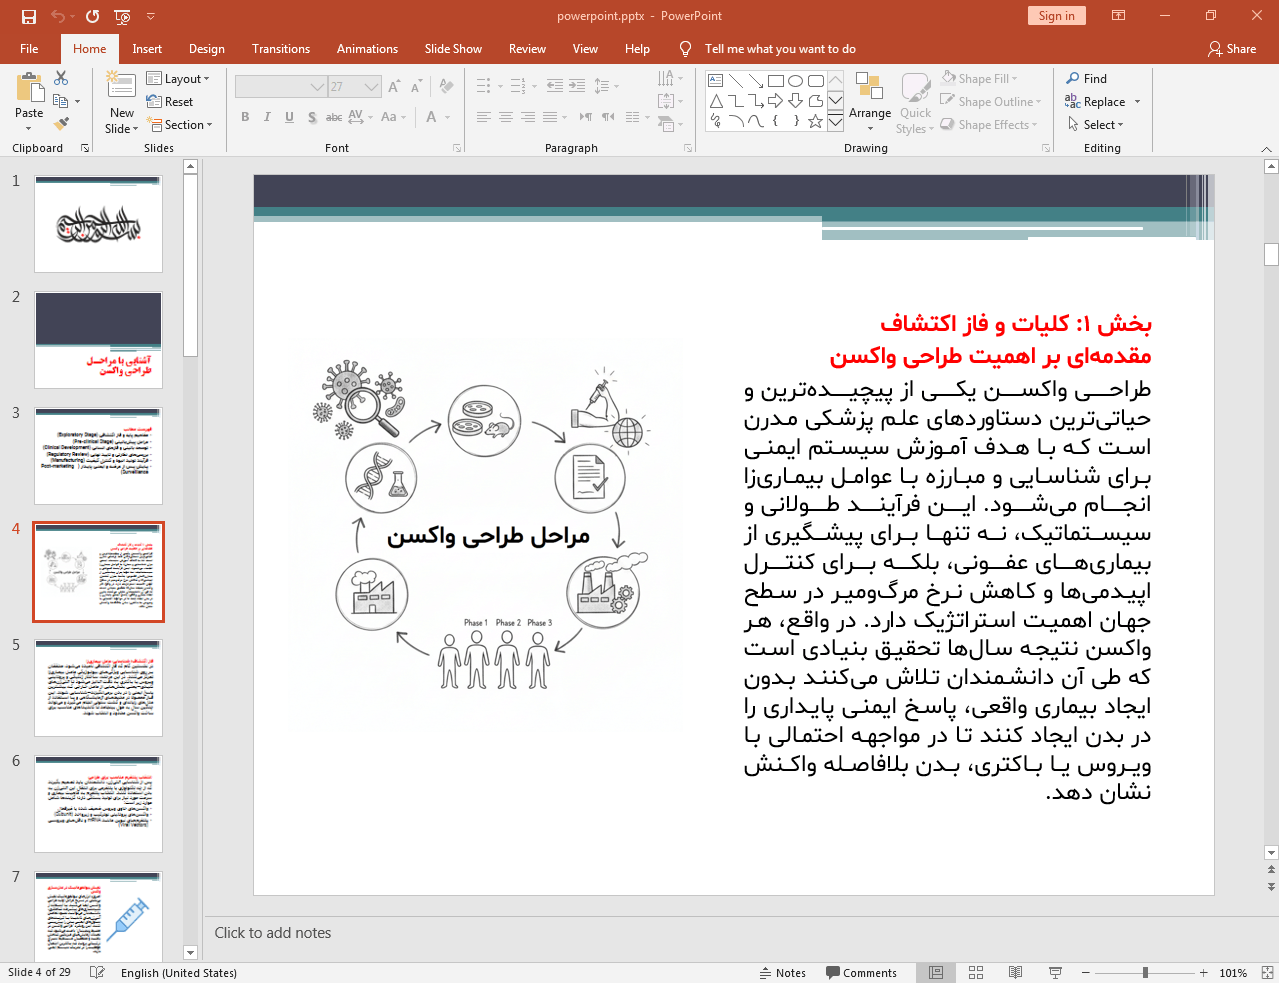Switch to Reading View icon
The width and height of the screenshot is (1279, 983).
pyautogui.click(x=1015, y=972)
